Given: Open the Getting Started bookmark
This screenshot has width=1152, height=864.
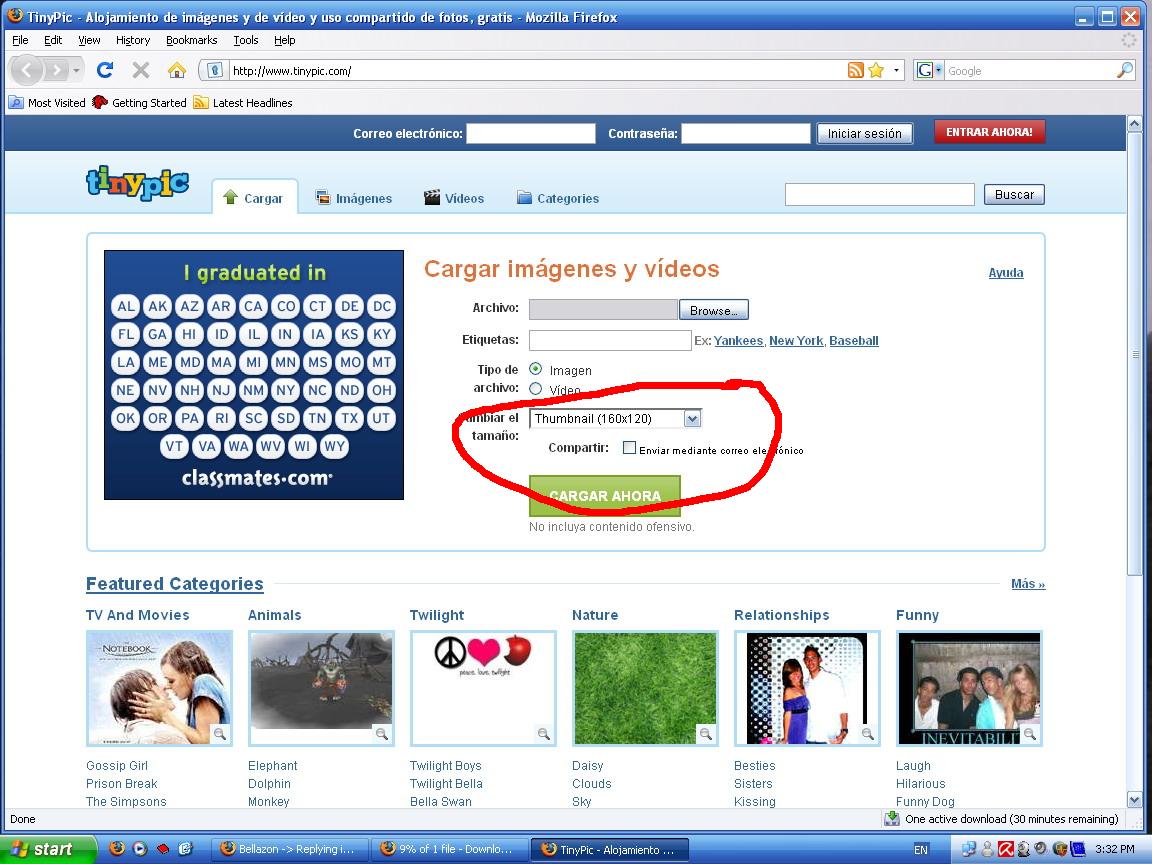Looking at the screenshot, I should (140, 103).
